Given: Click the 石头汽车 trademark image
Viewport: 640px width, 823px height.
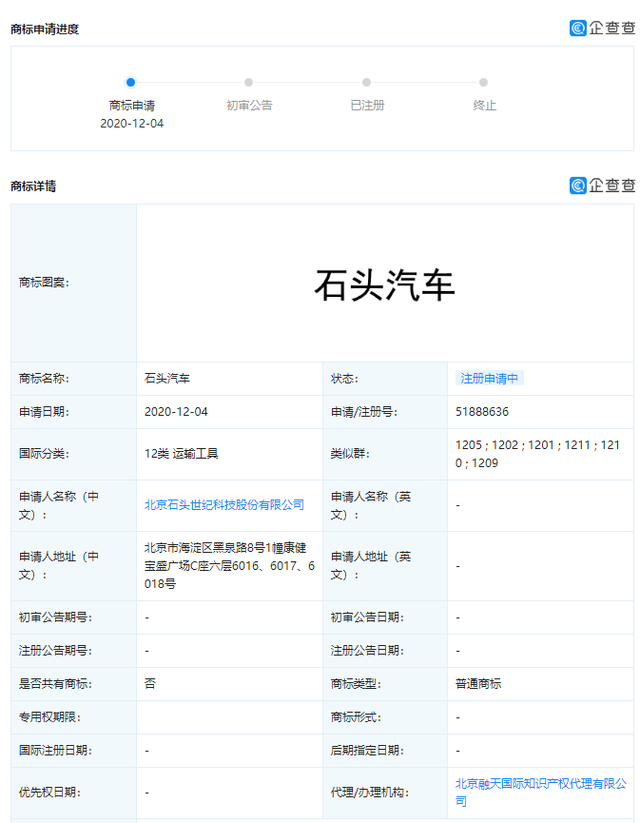Looking at the screenshot, I should point(384,285).
